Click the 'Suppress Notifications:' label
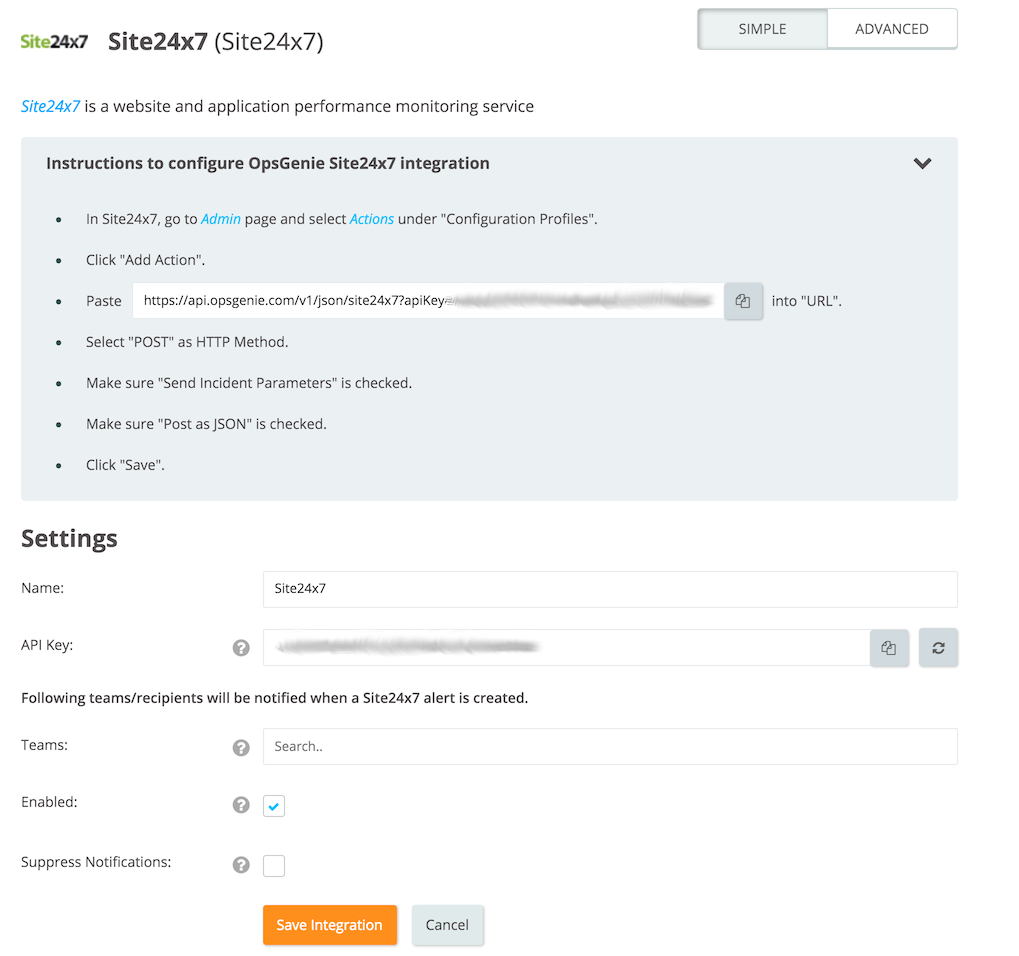Screen dimensions: 1019x956 pos(96,862)
